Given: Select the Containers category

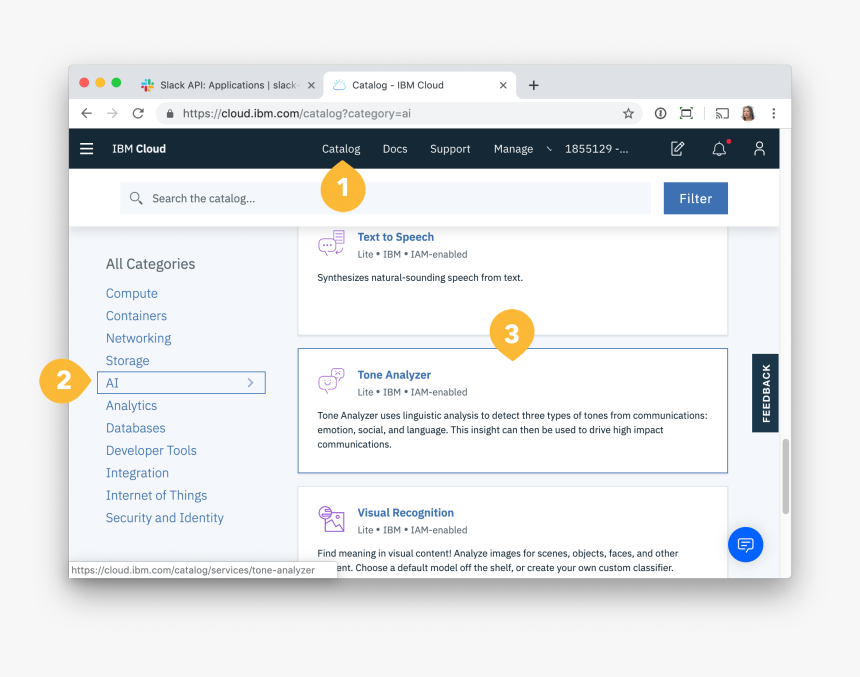Looking at the screenshot, I should pyautogui.click(x=136, y=315).
